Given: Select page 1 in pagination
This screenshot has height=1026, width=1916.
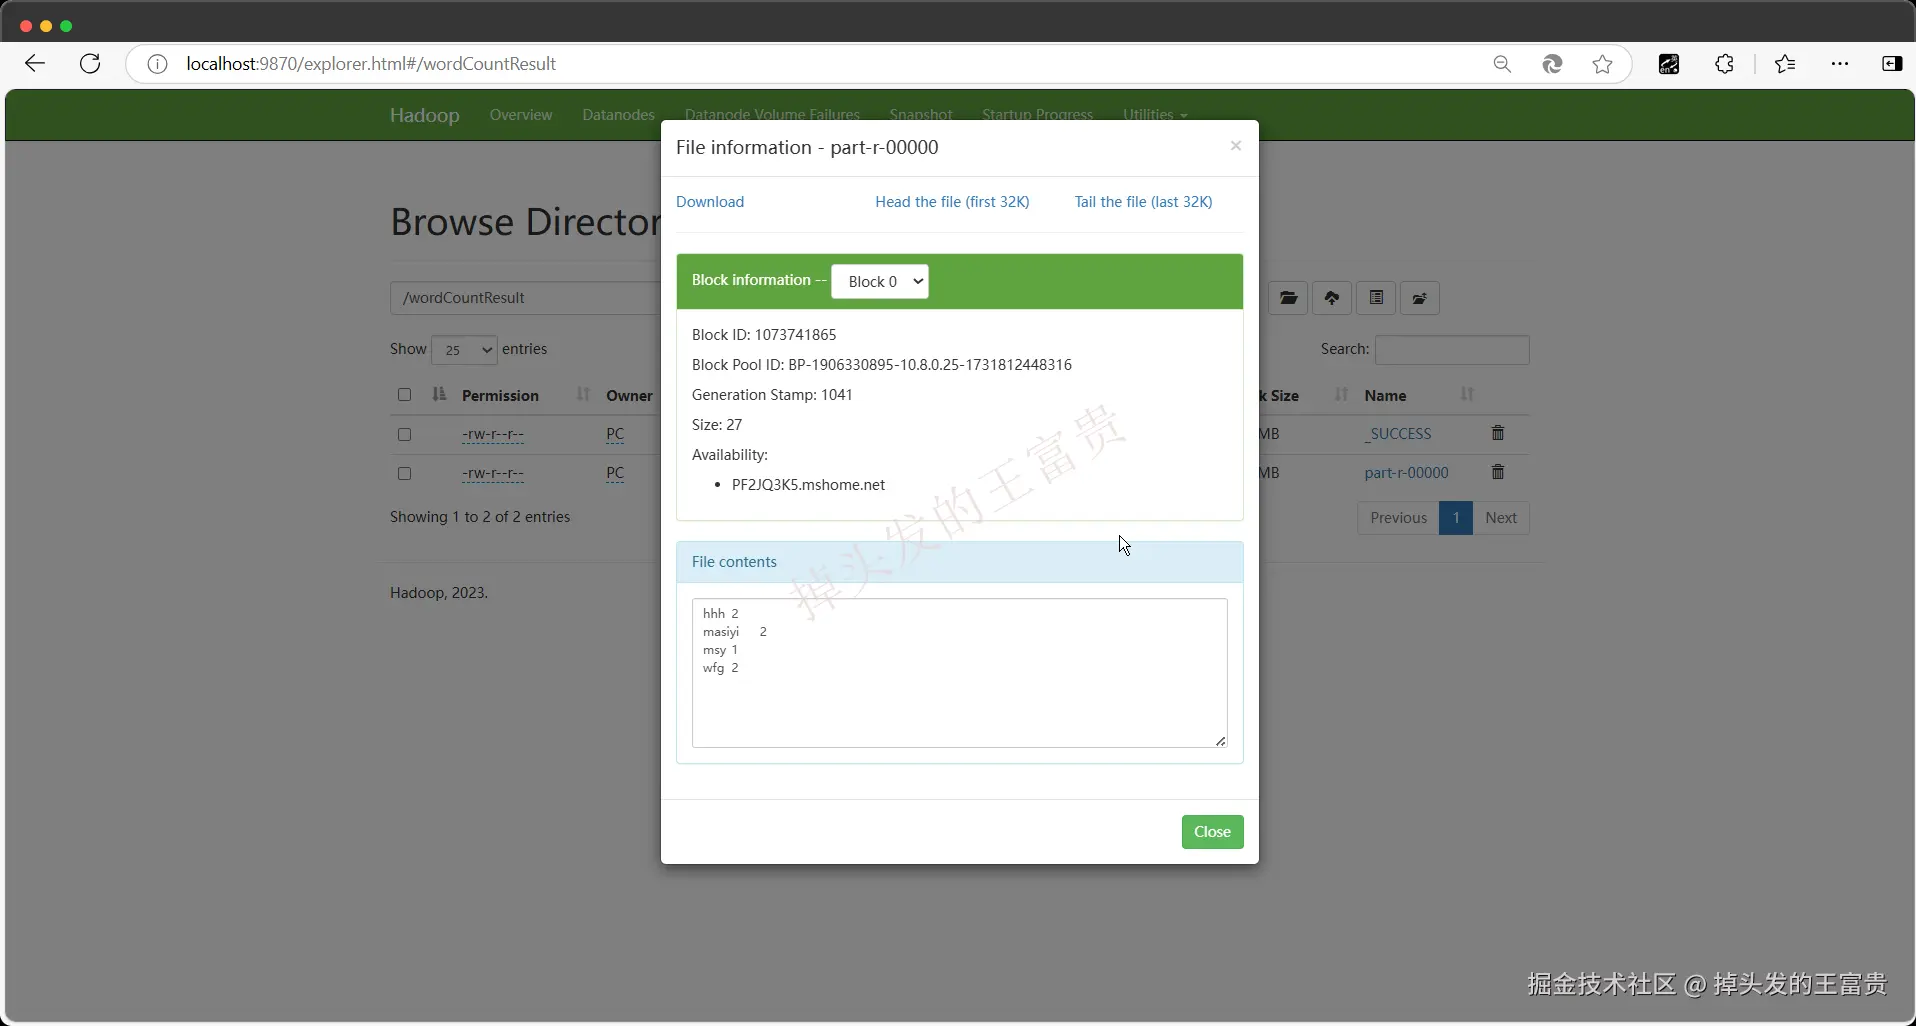Looking at the screenshot, I should tap(1456, 518).
